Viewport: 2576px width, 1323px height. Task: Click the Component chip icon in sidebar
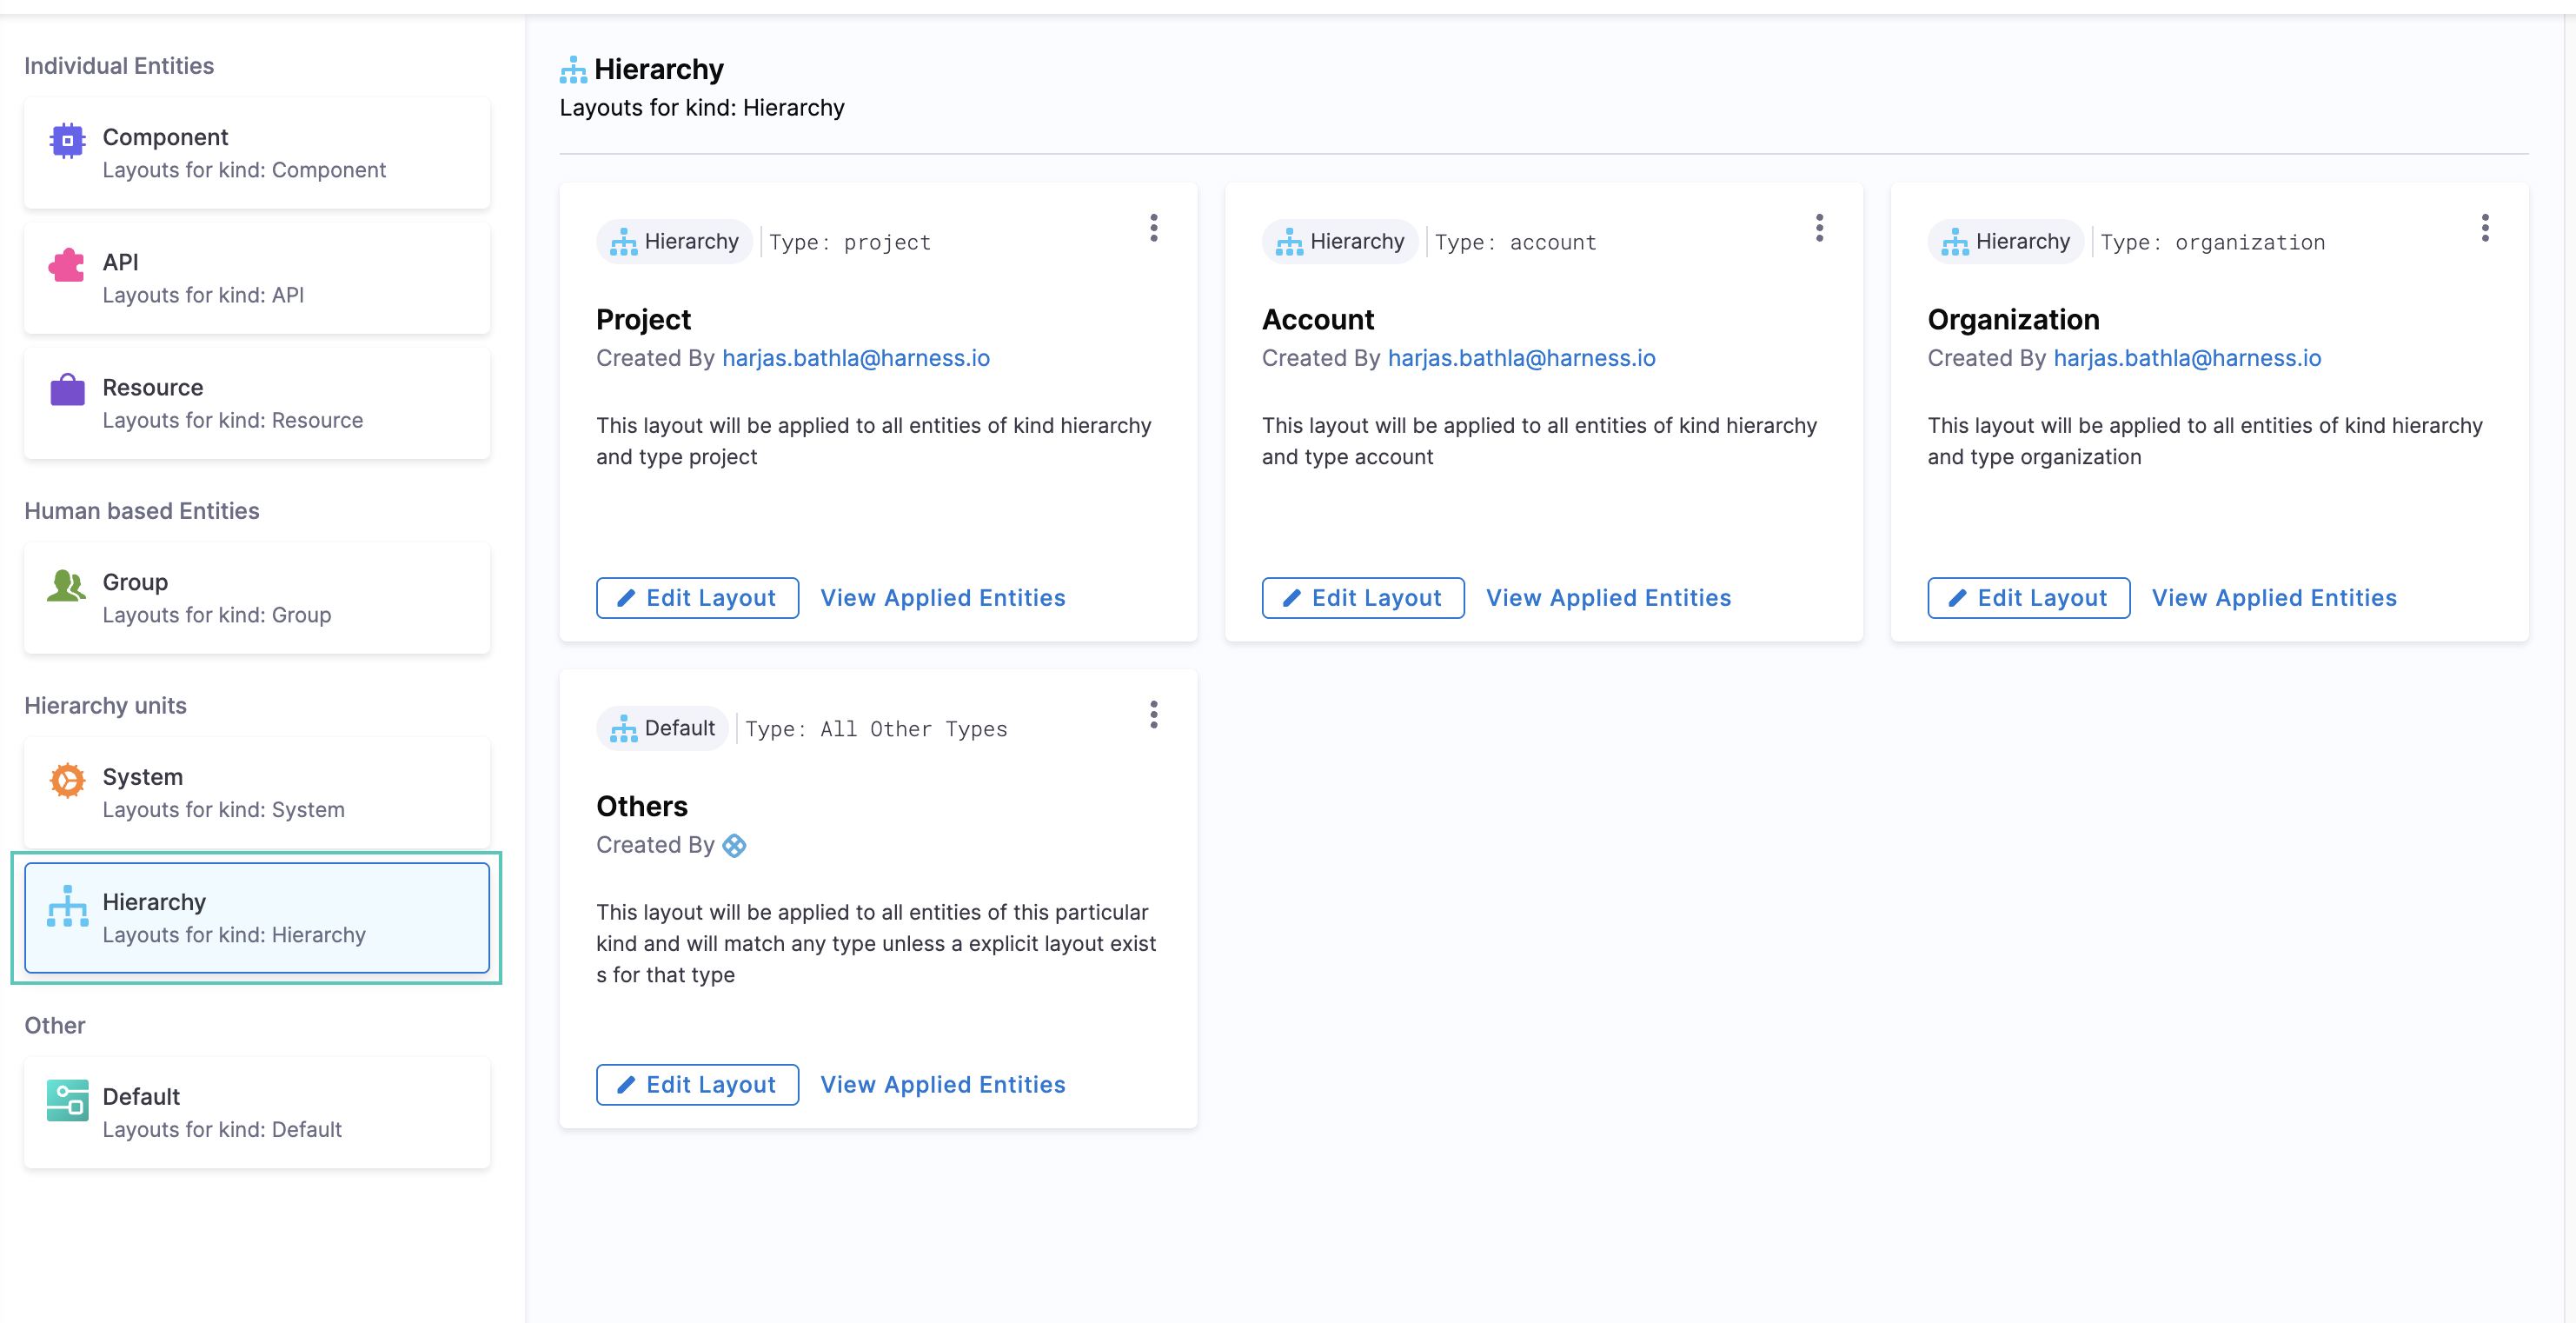click(x=67, y=141)
